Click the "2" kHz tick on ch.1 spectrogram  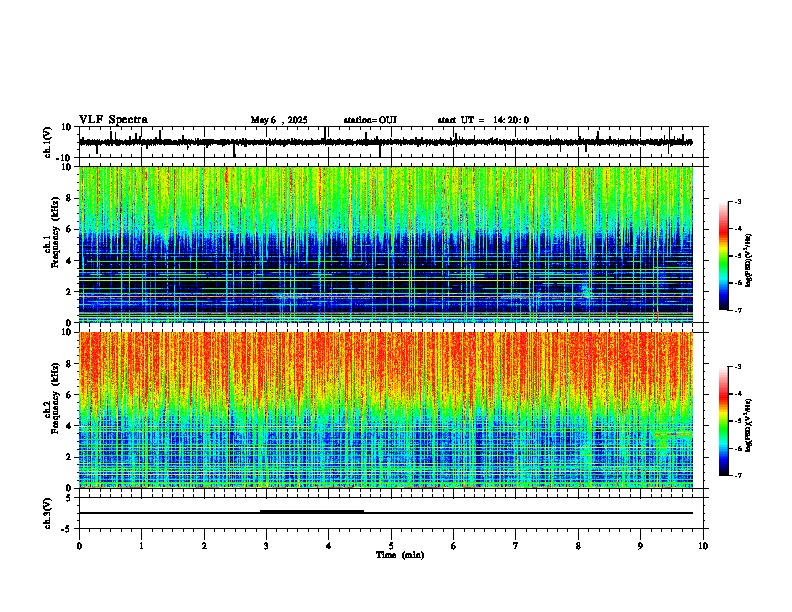click(70, 291)
